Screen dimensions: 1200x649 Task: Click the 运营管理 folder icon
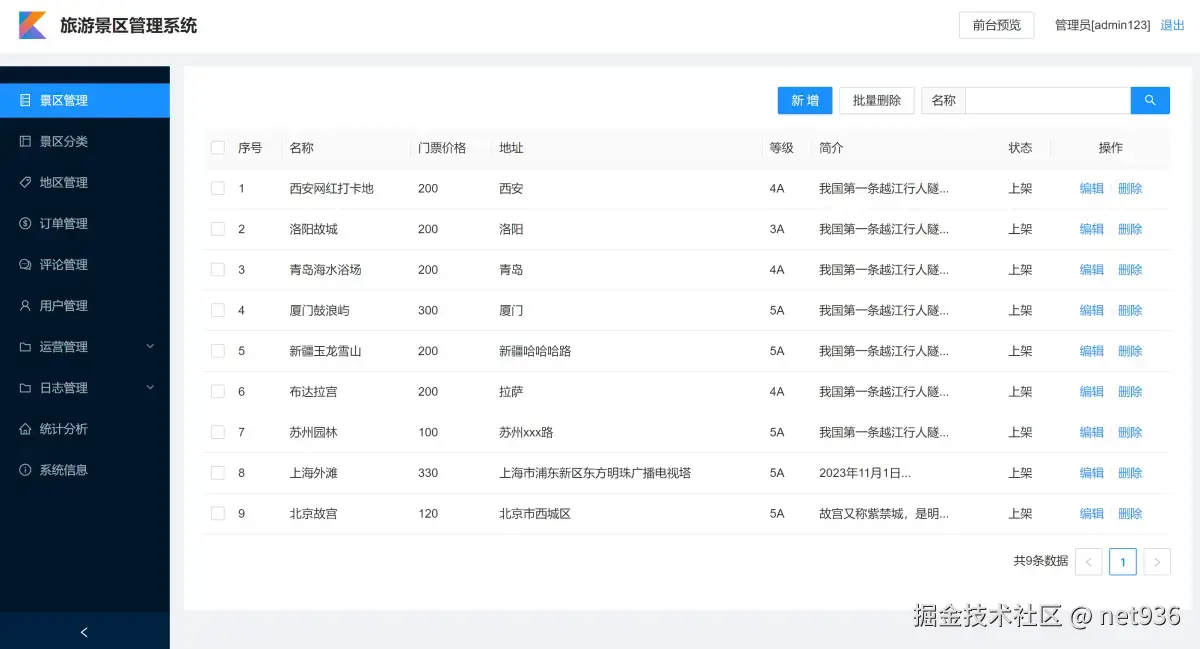25,346
